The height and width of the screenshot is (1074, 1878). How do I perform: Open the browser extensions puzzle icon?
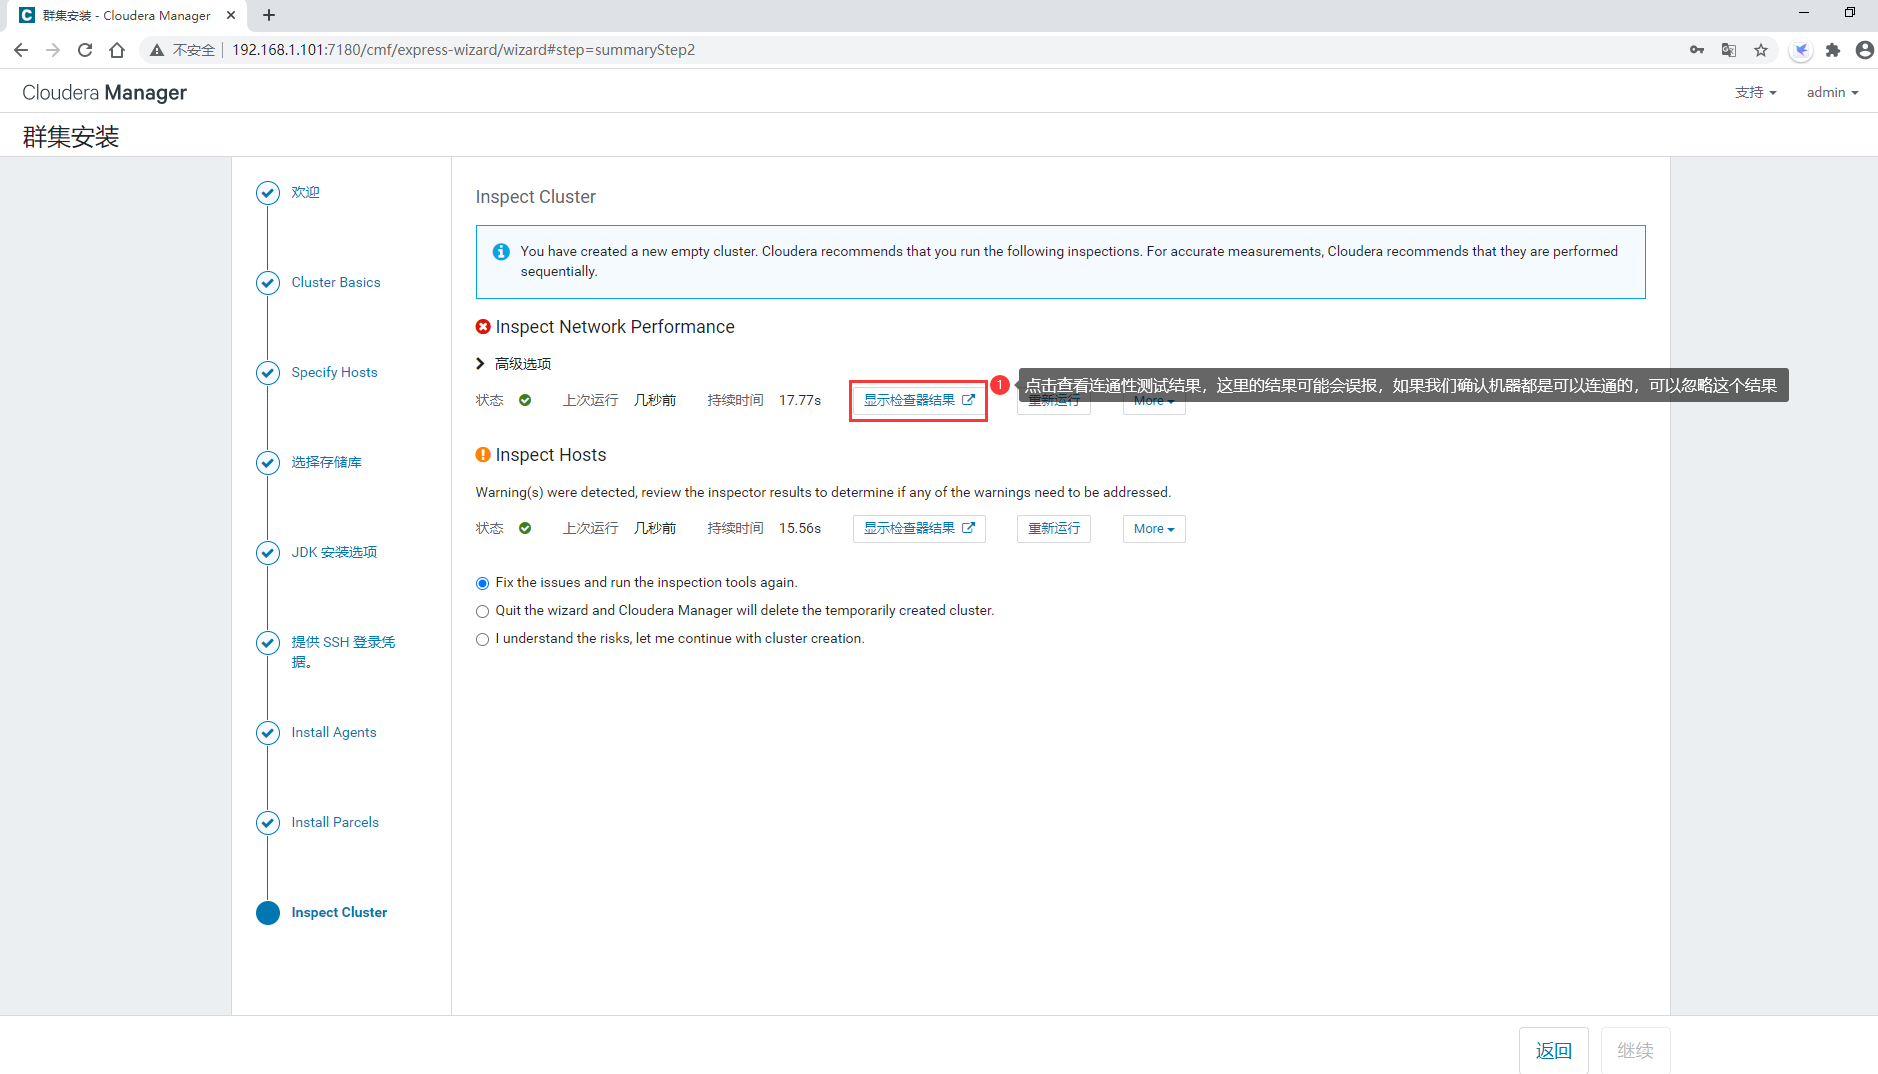(1833, 50)
